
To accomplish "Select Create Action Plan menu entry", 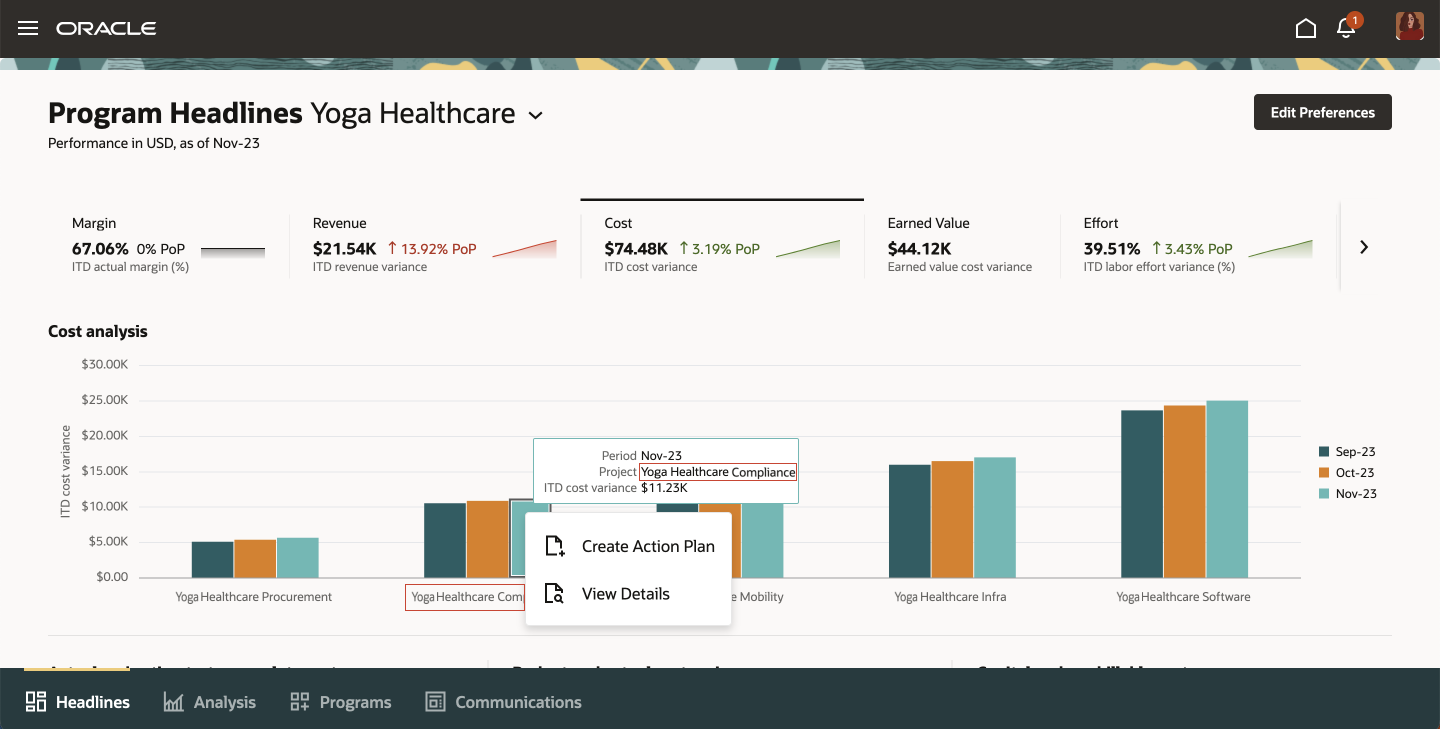I will 628,546.
